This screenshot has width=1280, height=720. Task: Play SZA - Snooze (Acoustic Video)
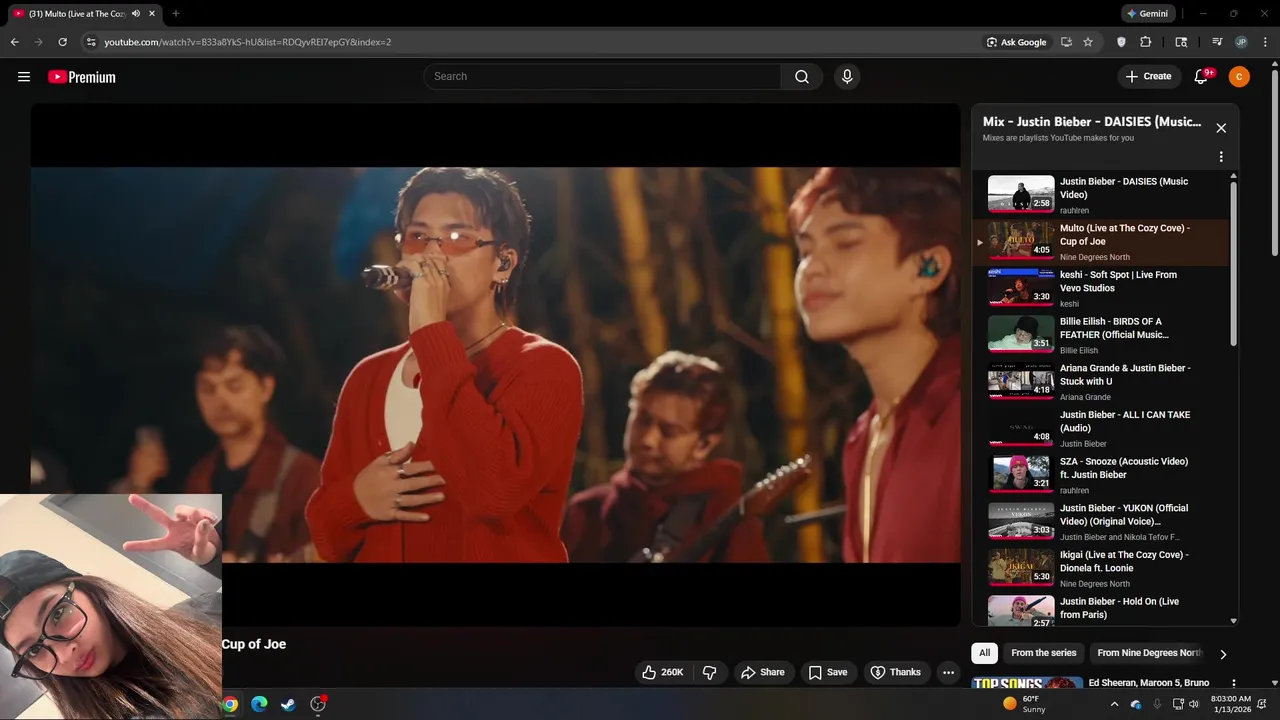pyautogui.click(x=1100, y=475)
